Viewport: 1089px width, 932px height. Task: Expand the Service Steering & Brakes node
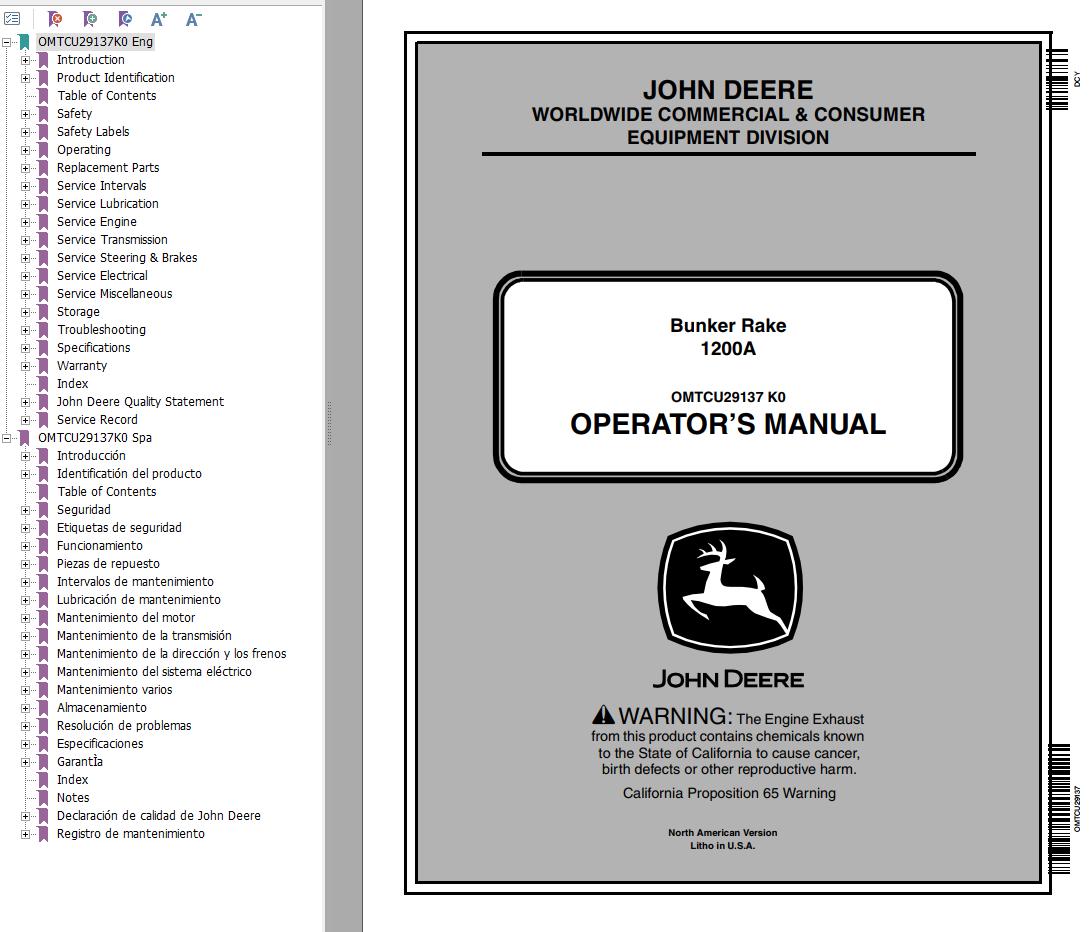tap(25, 258)
